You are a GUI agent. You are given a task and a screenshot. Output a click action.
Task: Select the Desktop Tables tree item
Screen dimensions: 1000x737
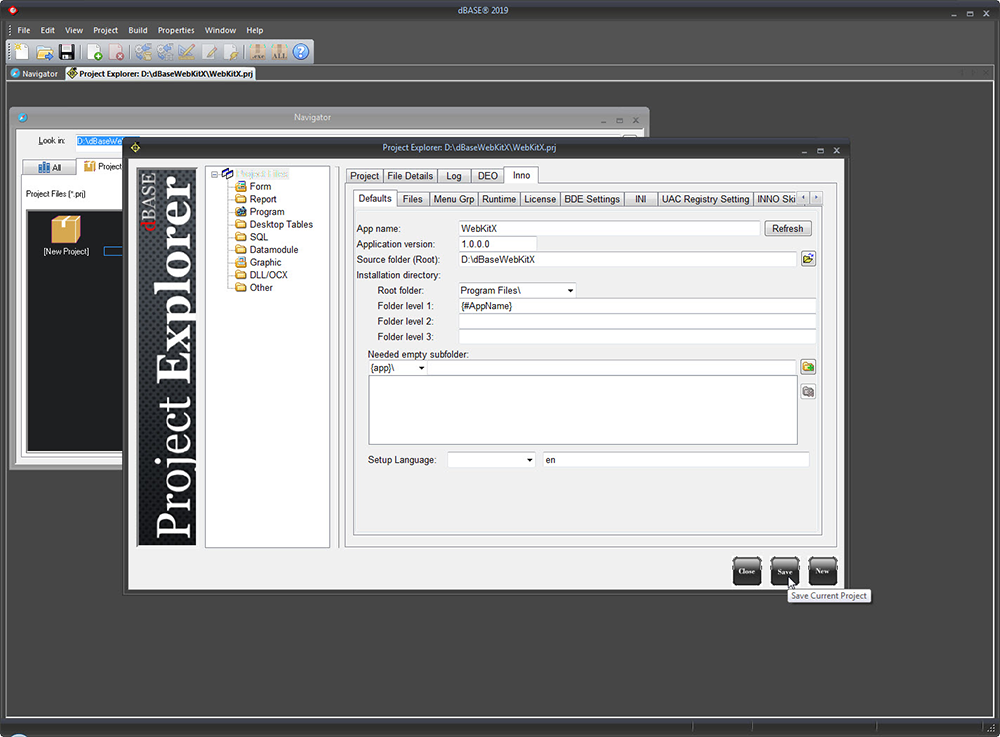point(274,224)
